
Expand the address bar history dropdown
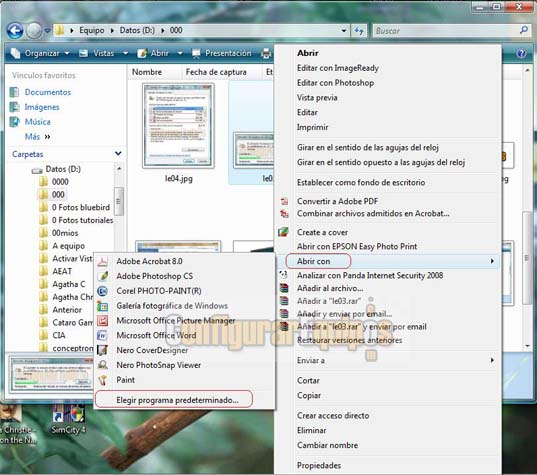[x=344, y=31]
